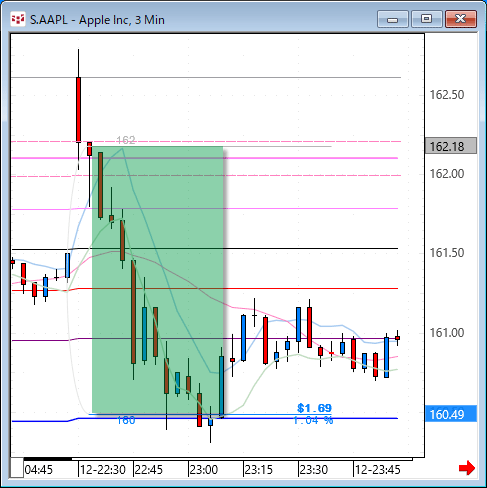Click the 22:45 time axis label
Viewport: 487px width, 488px height.
point(149,470)
